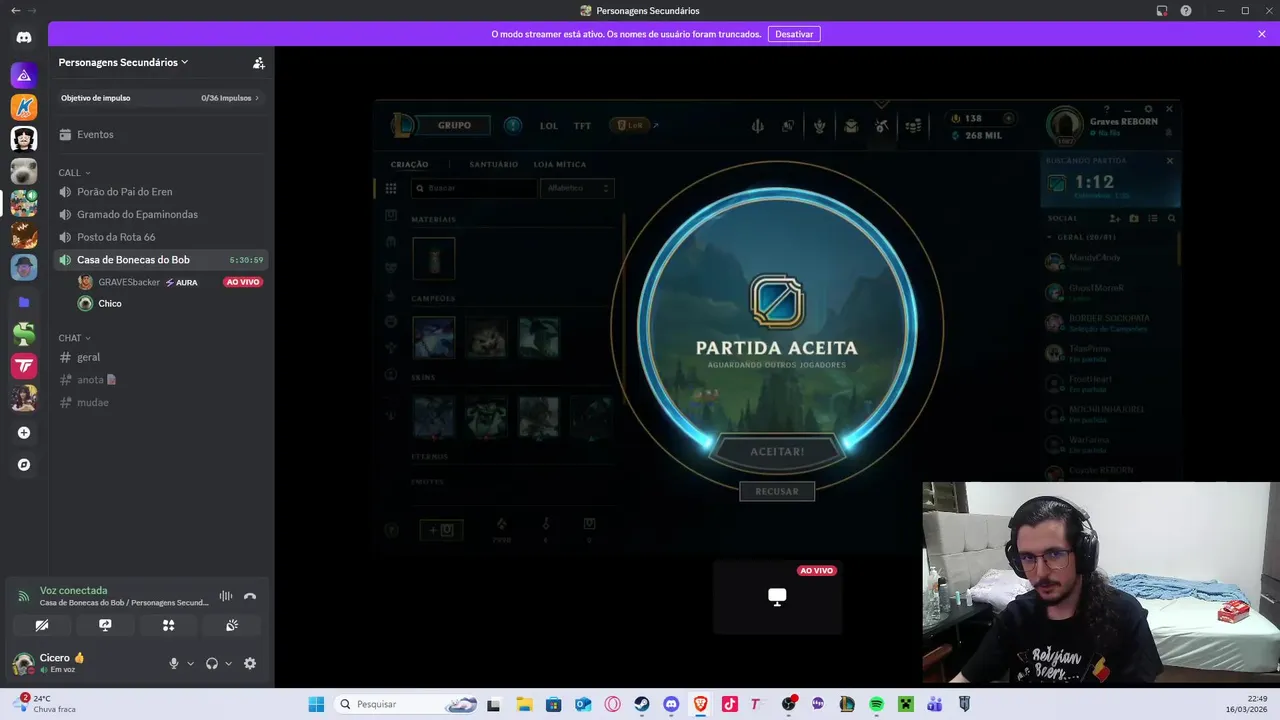The height and width of the screenshot is (720, 1280).
Task: Select the LOL tab in League client
Action: (x=549, y=126)
